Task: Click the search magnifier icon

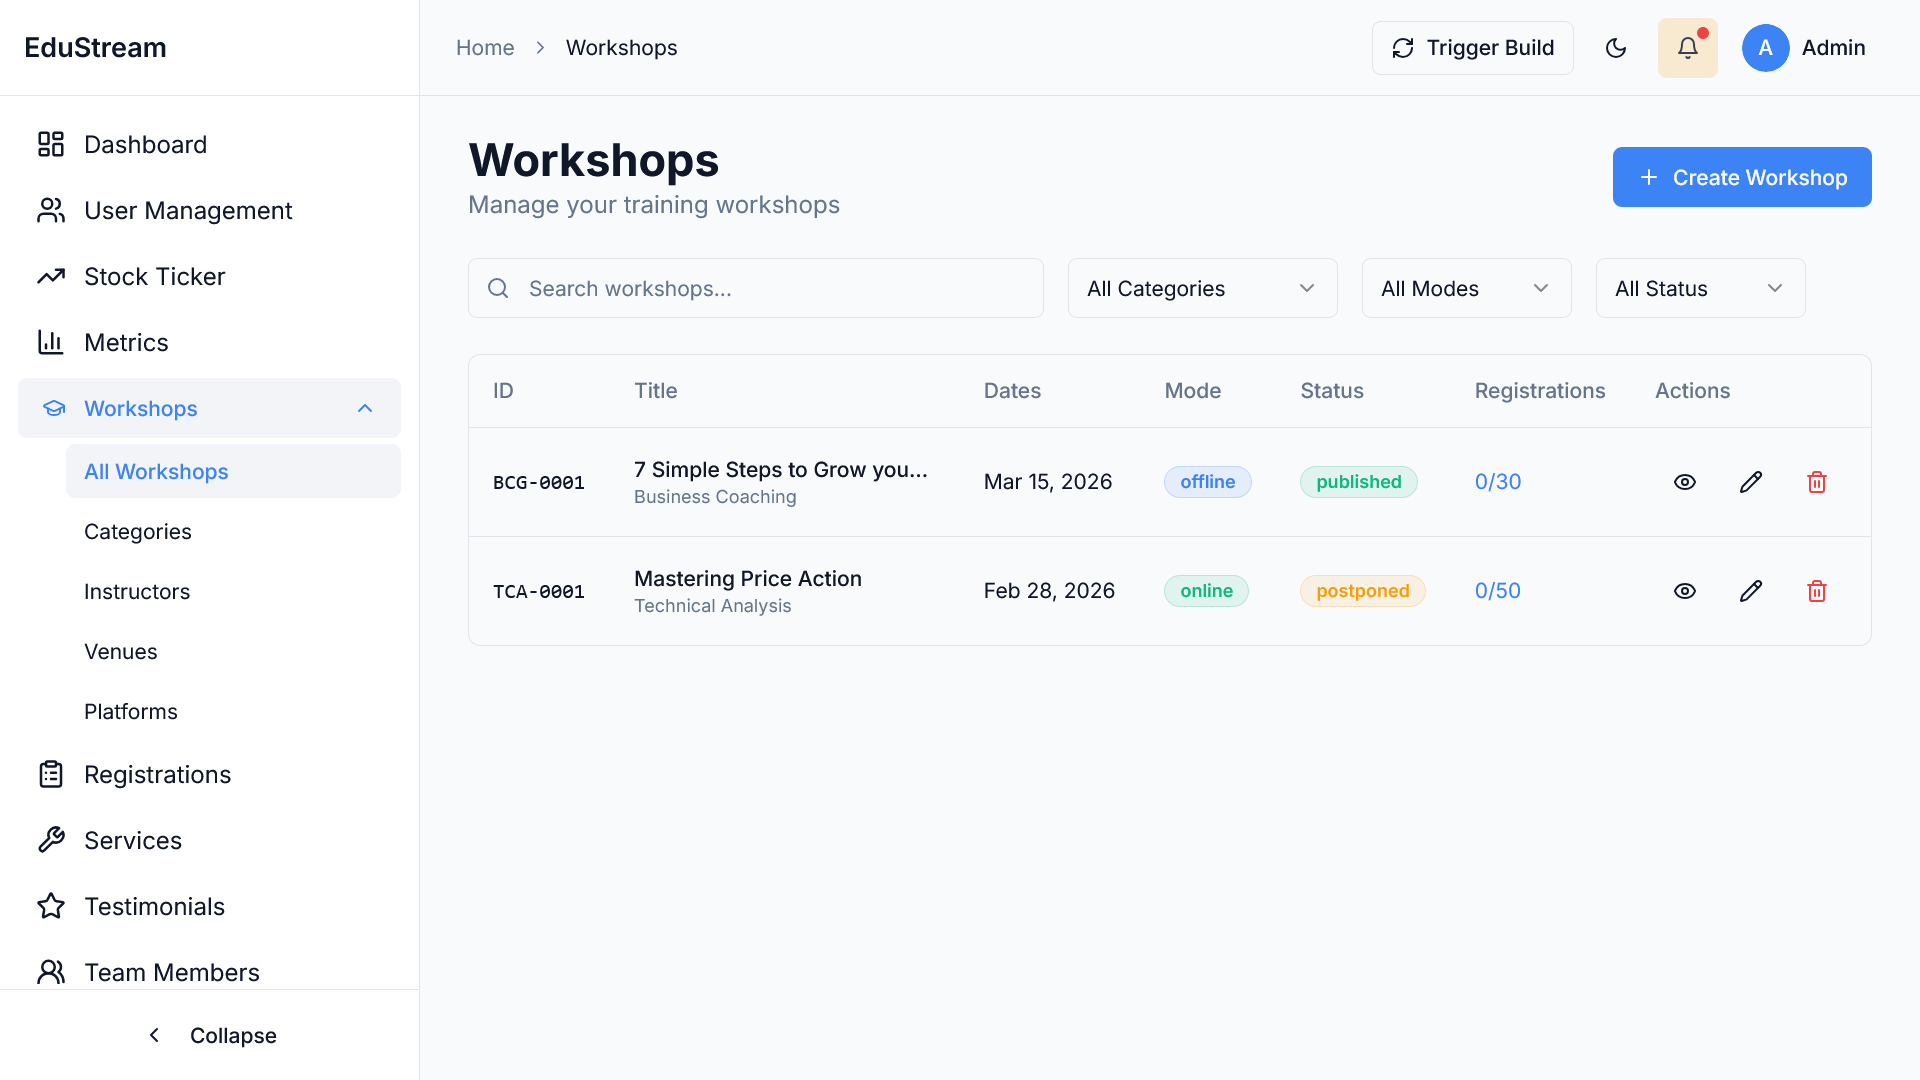Action: (498, 288)
